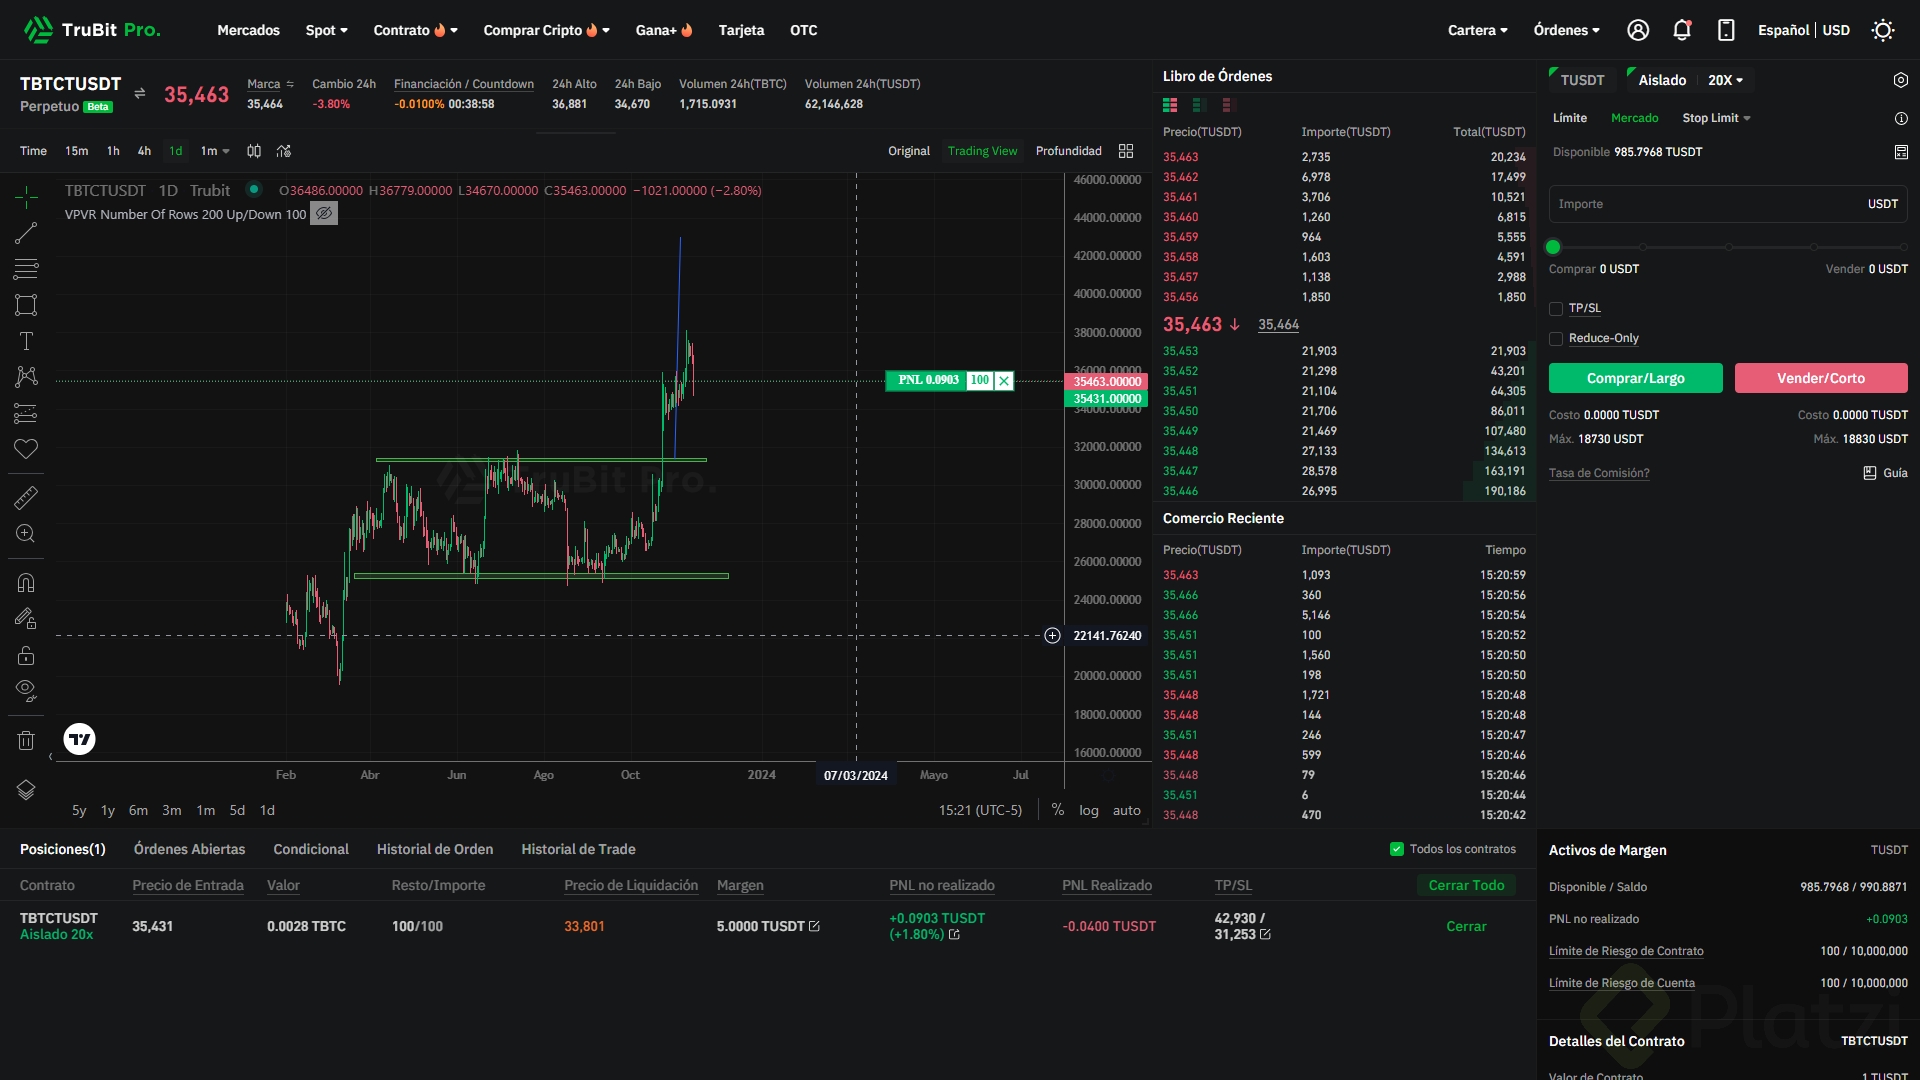1920x1080 pixels.
Task: Click the Comprar/Largo button
Action: (x=1635, y=378)
